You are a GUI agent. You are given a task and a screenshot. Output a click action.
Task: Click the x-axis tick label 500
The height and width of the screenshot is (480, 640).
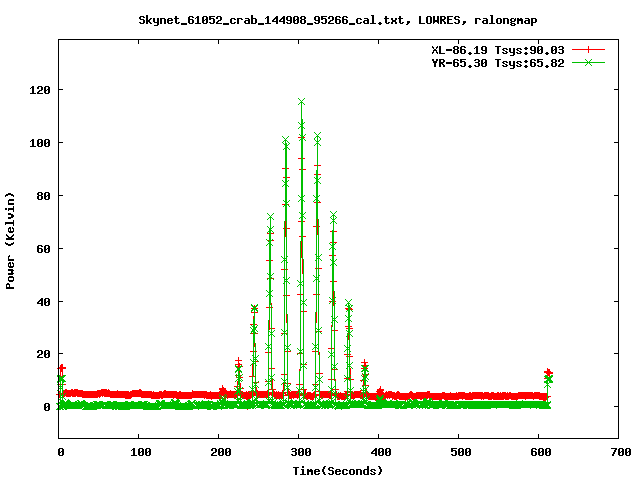[x=459, y=452]
